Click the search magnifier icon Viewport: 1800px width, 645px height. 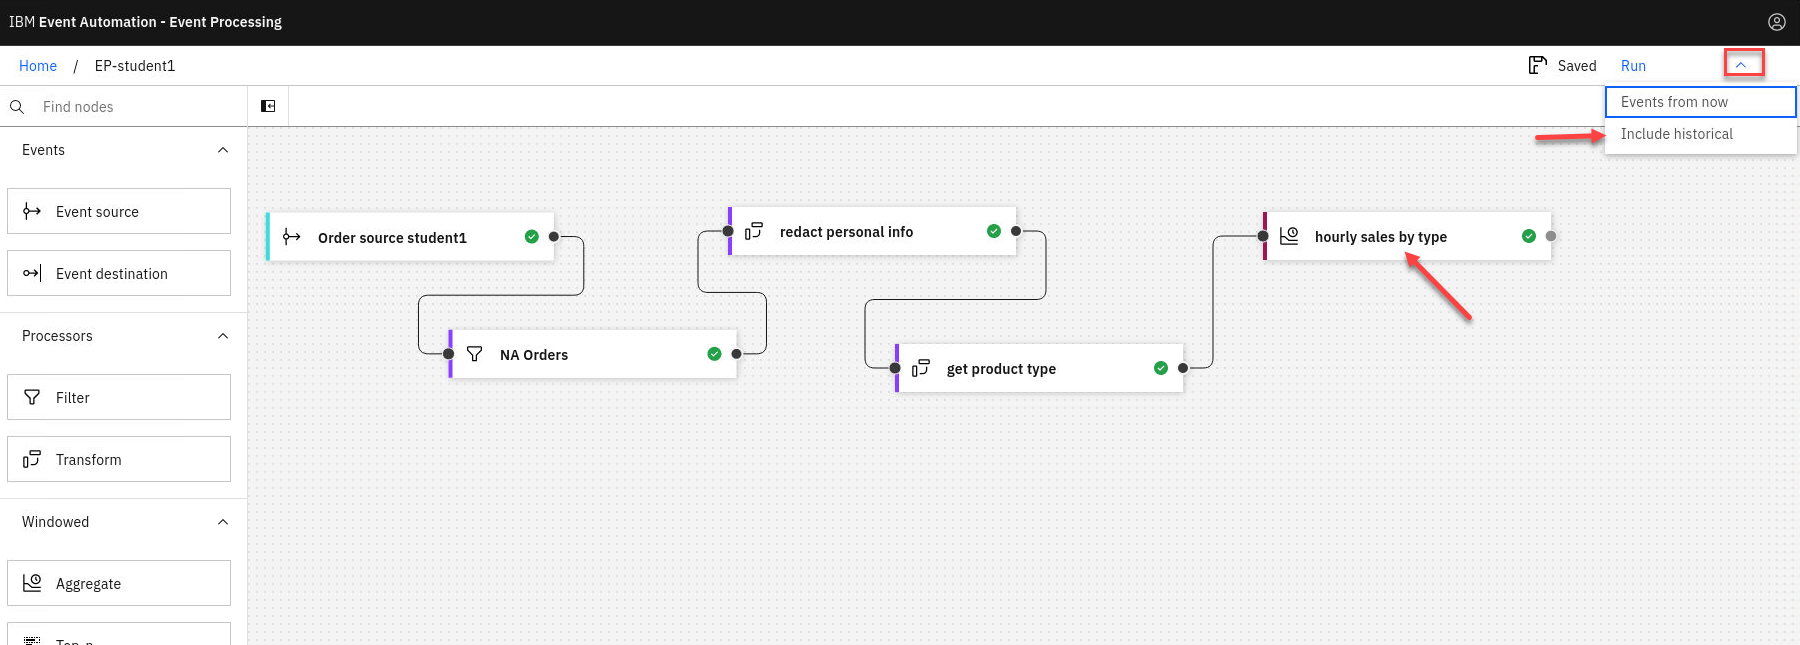(x=17, y=107)
